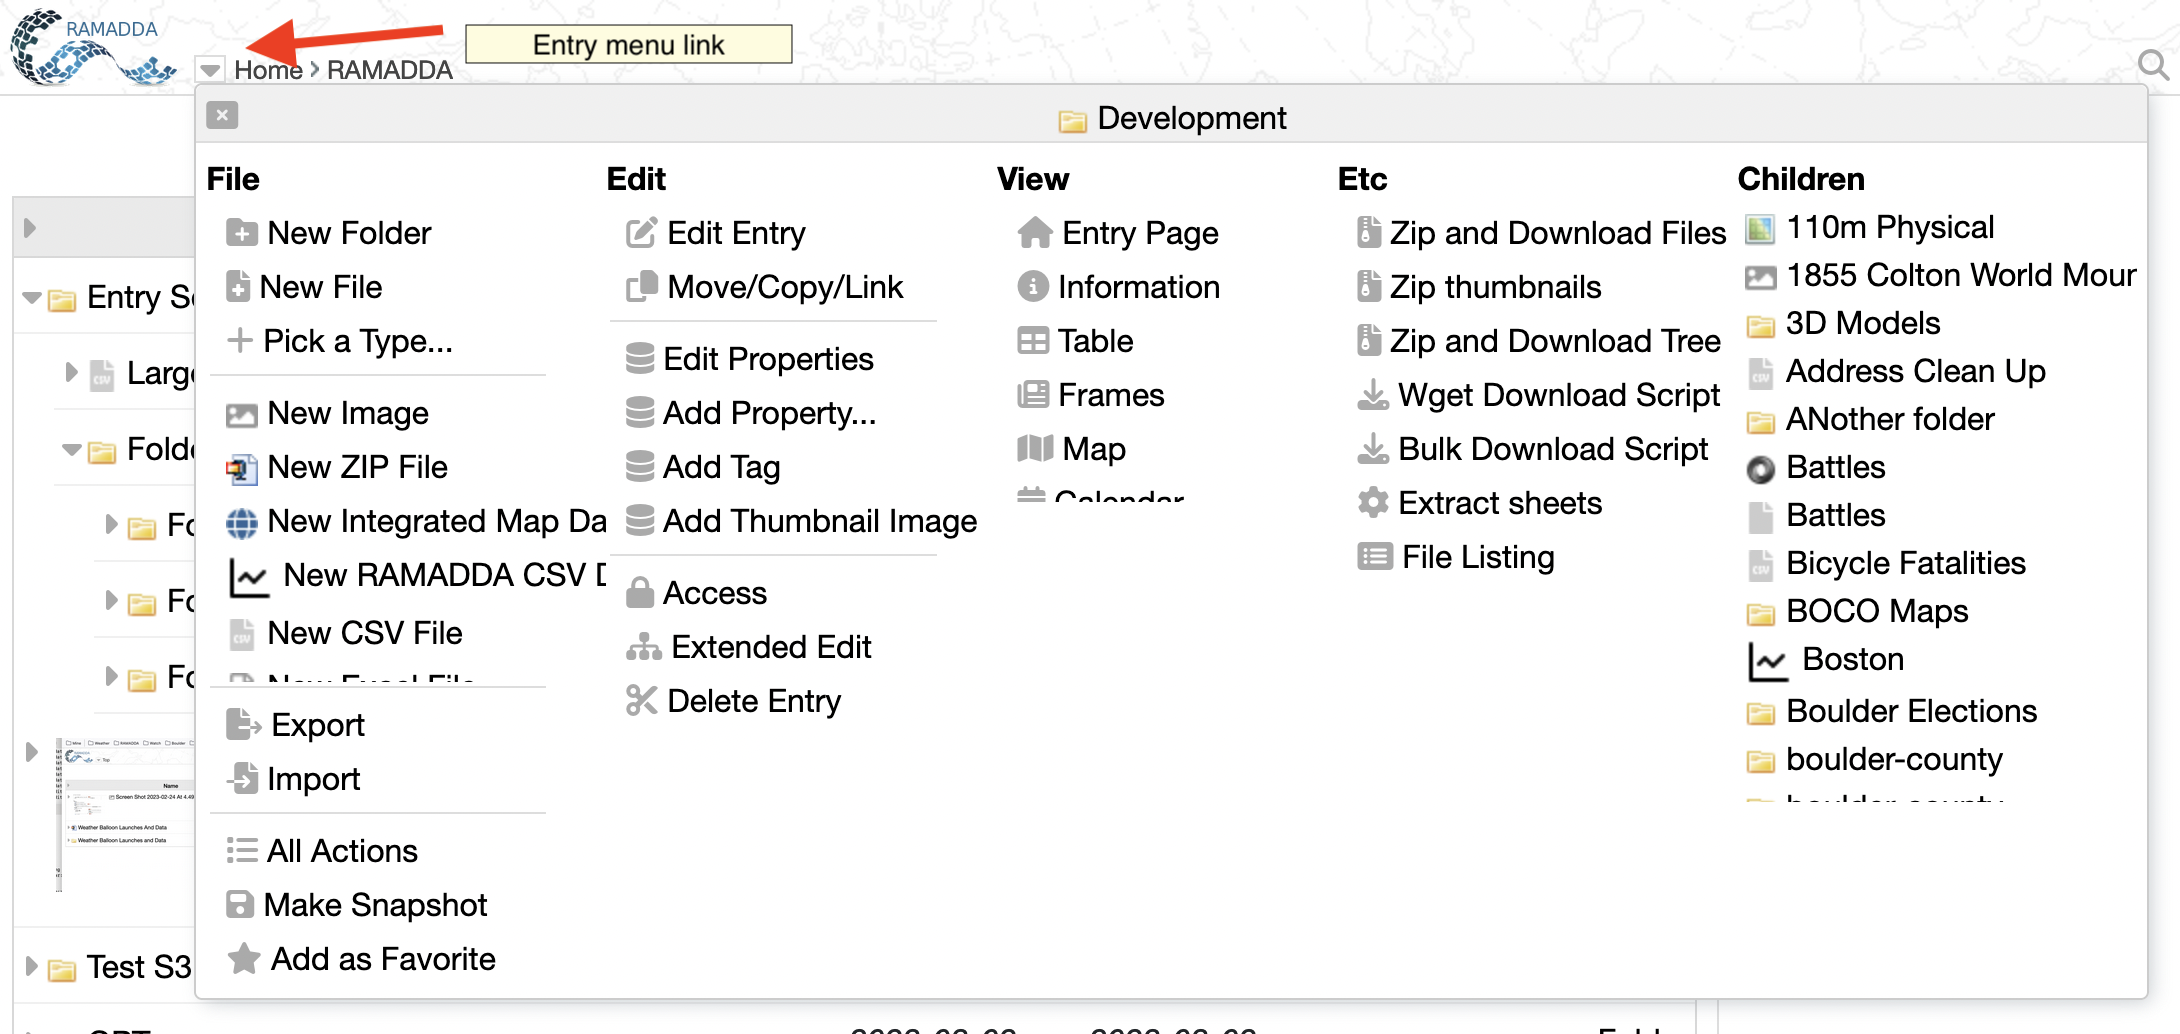Expand the Larg... CSV entry row

71,372
